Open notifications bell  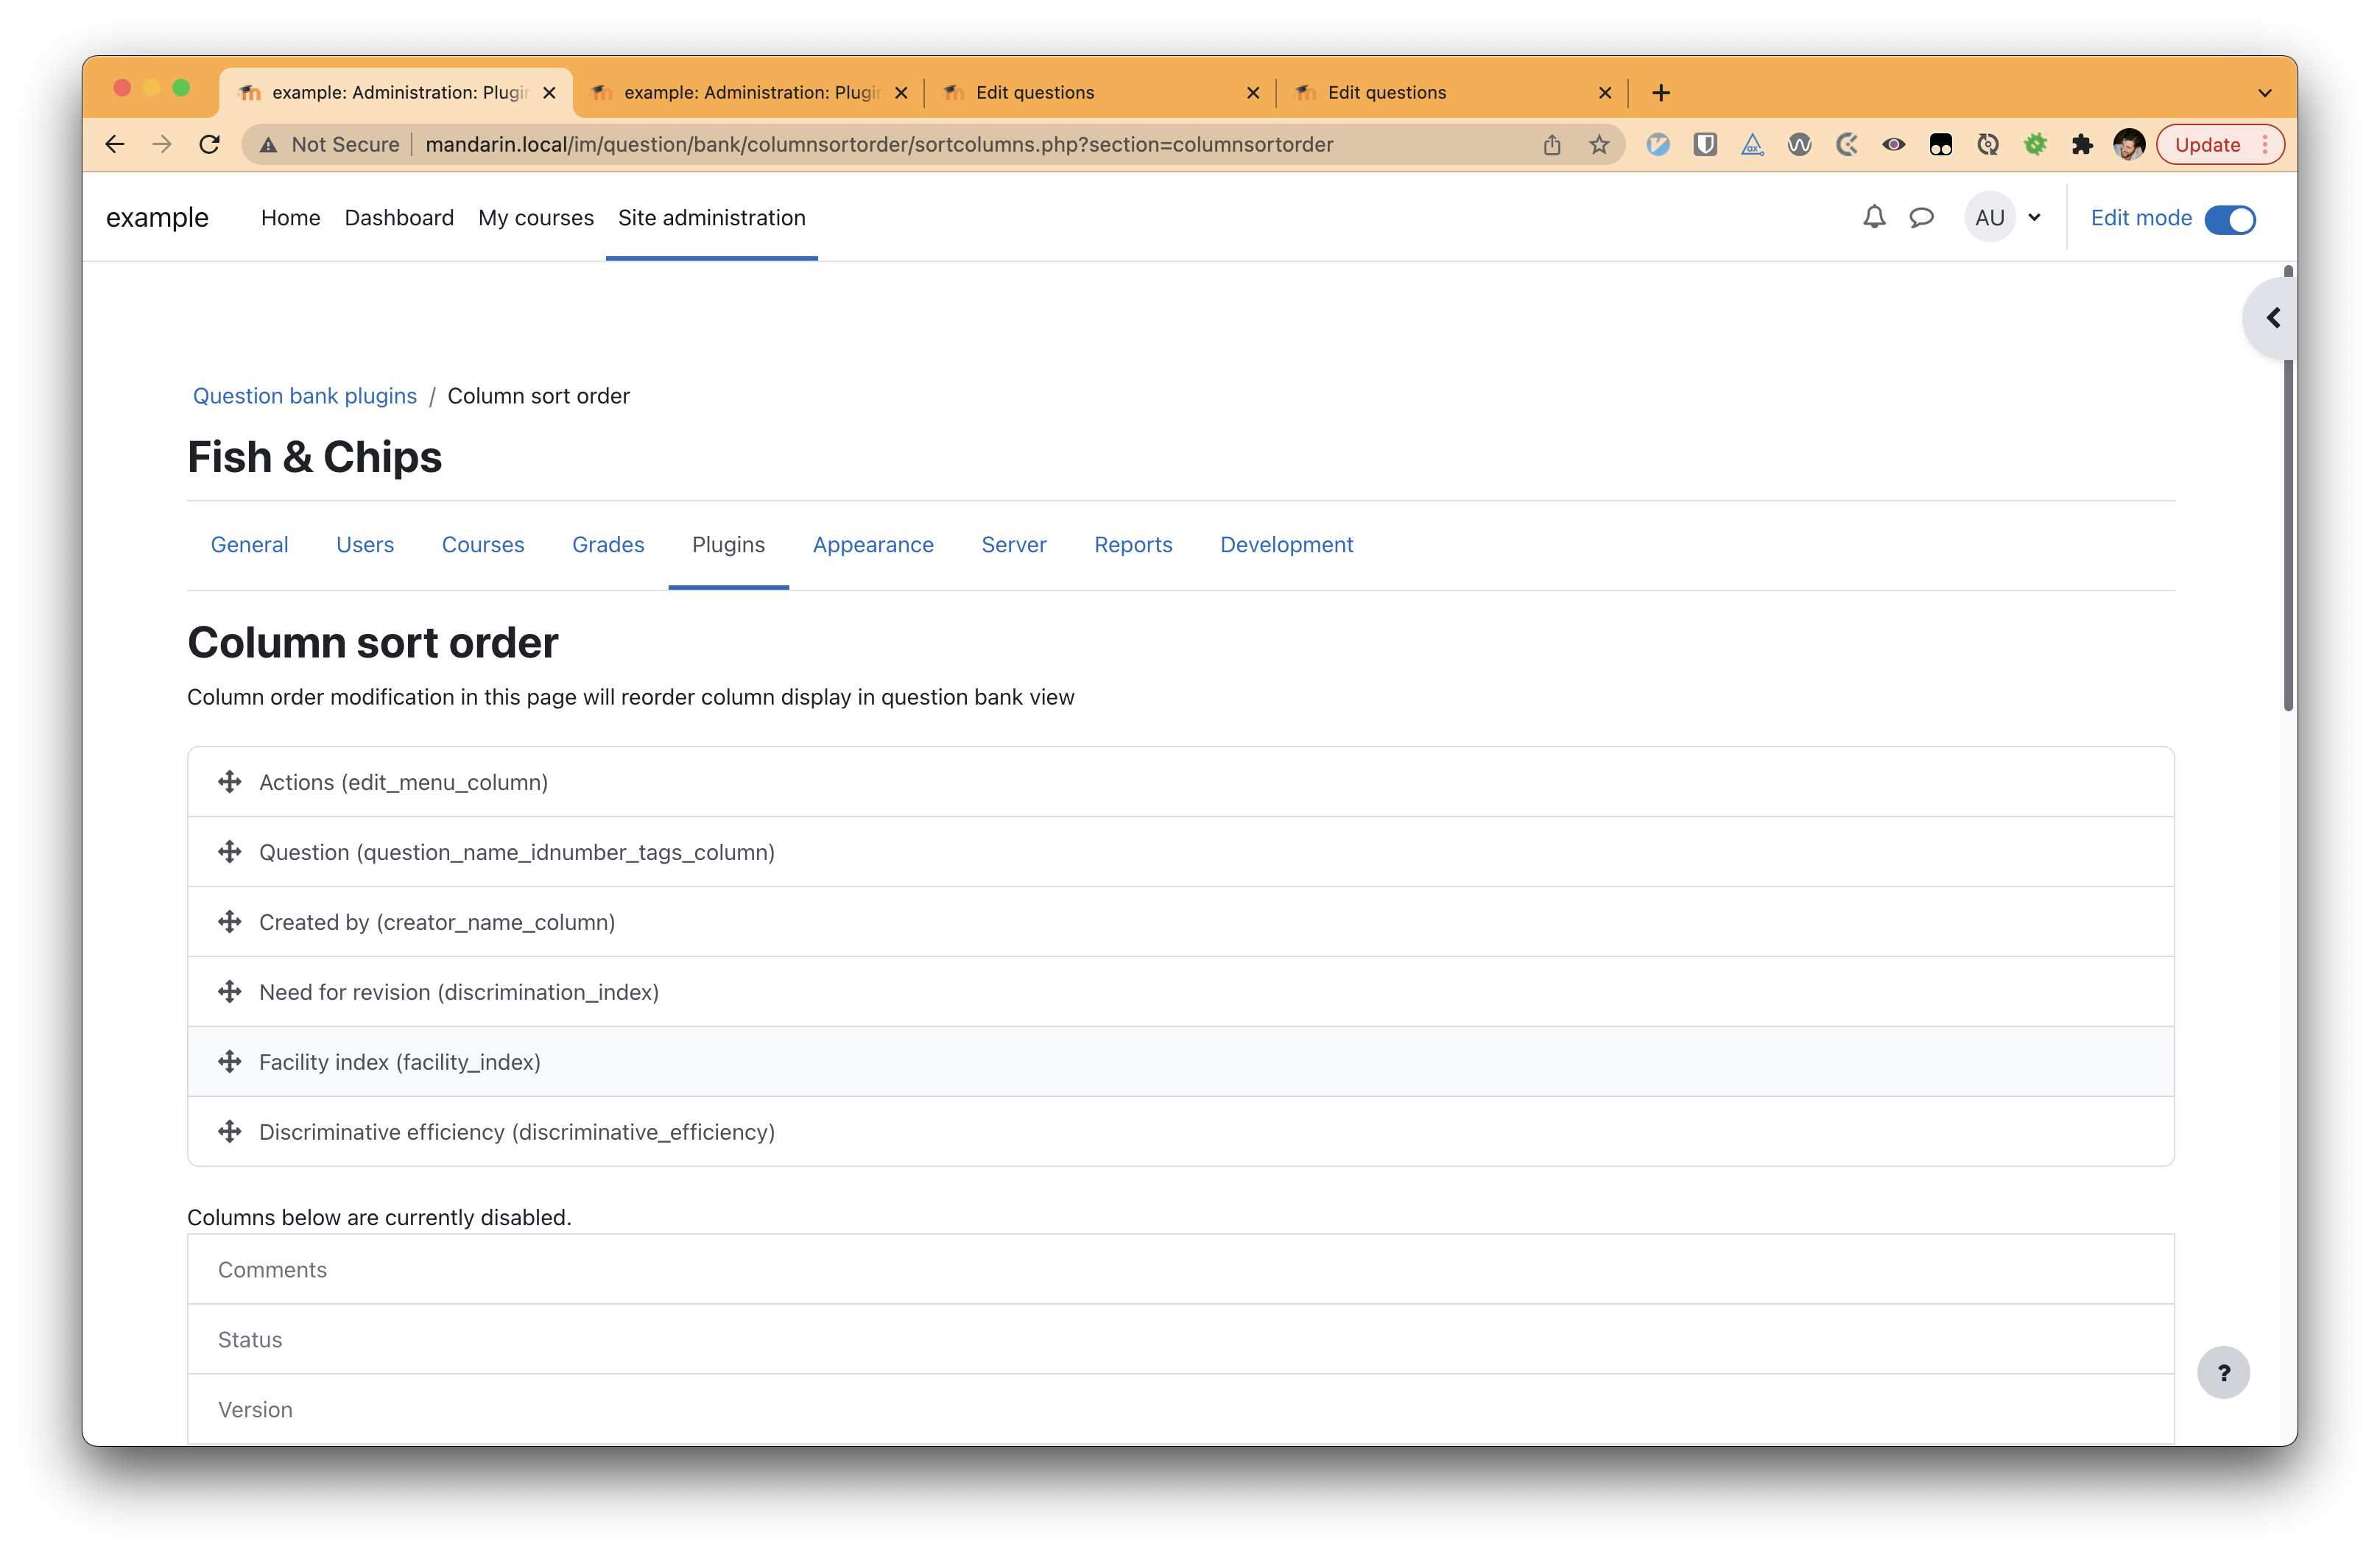point(1874,217)
